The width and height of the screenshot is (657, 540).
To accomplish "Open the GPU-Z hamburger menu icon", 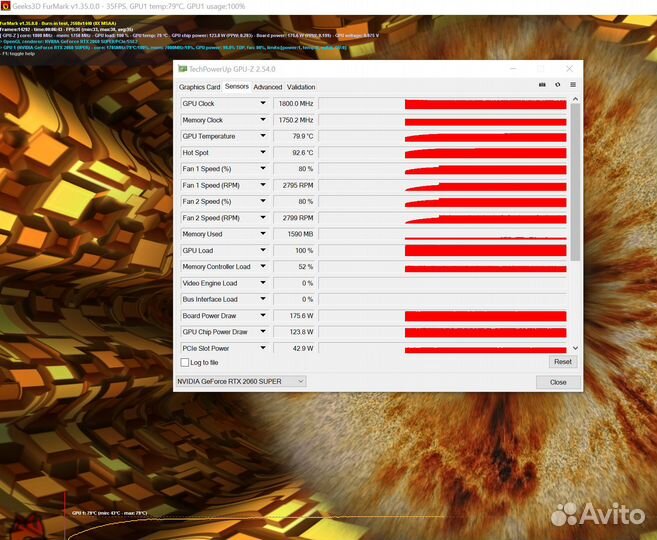I will pos(573,85).
